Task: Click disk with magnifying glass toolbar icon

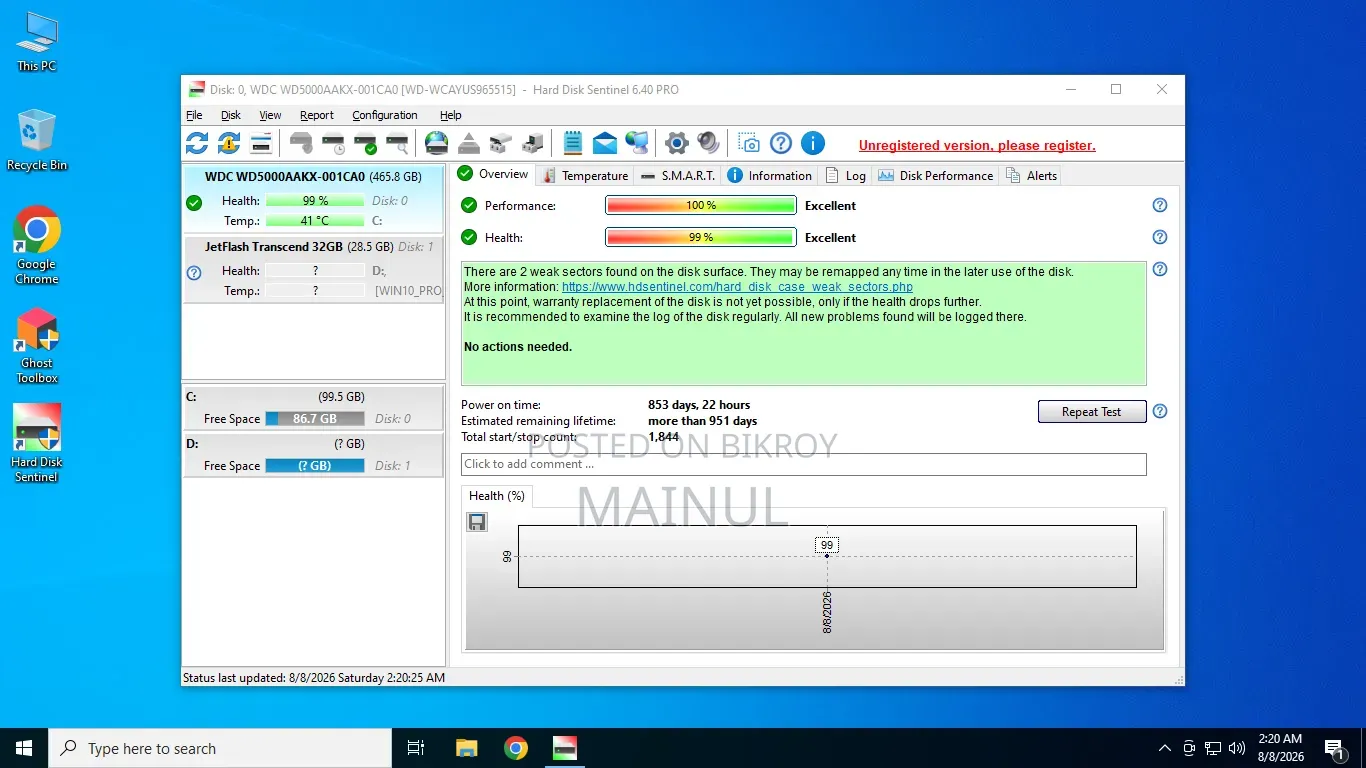Action: 397,143
